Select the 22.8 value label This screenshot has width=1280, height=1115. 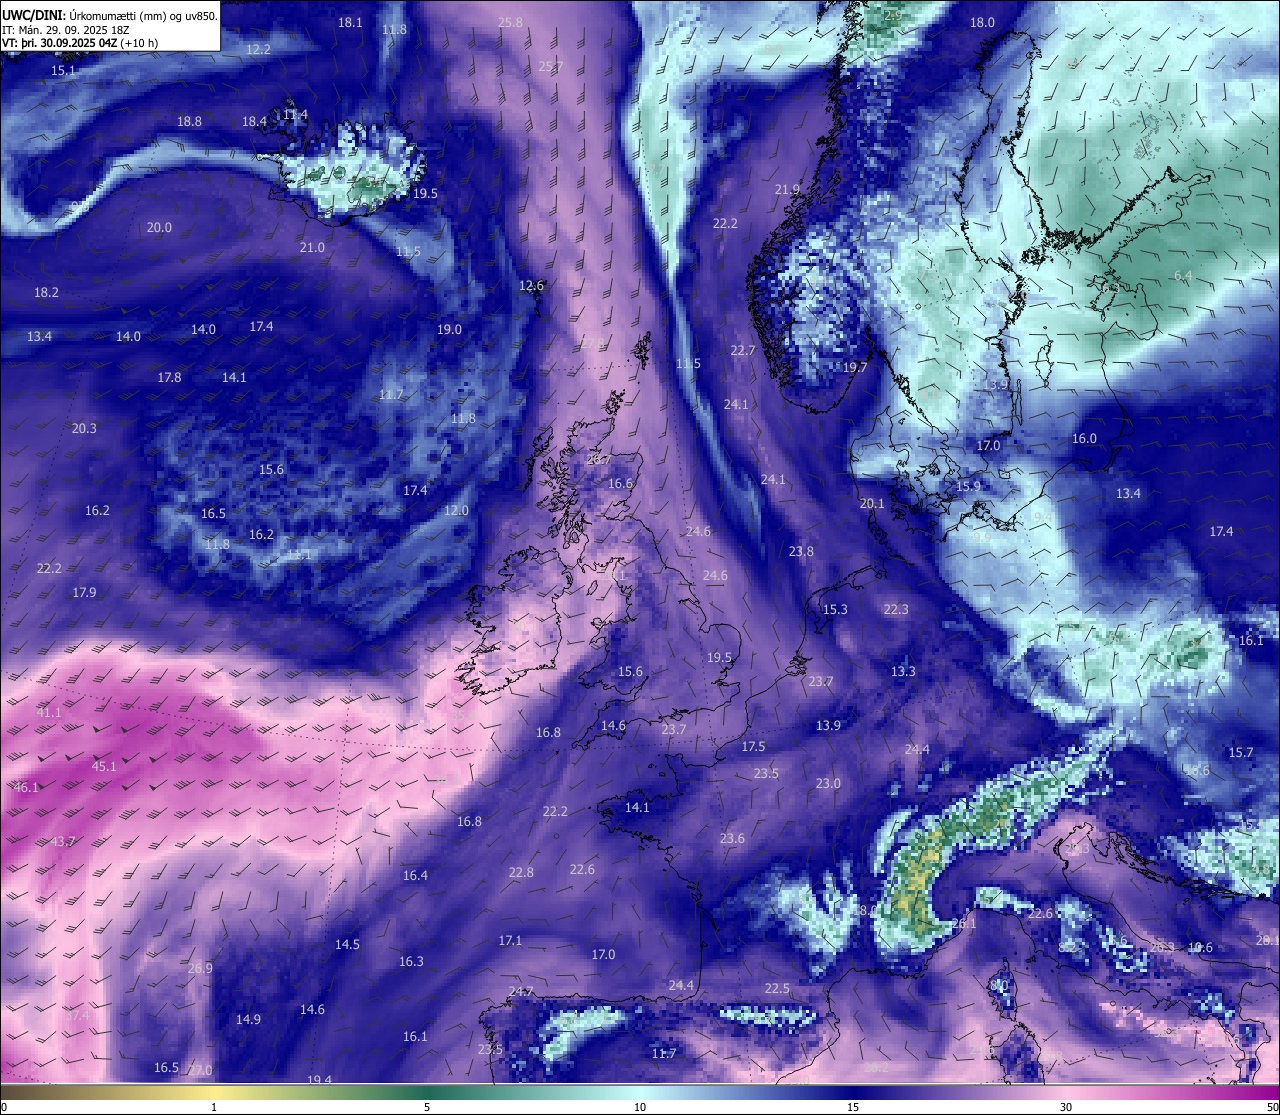(x=521, y=872)
